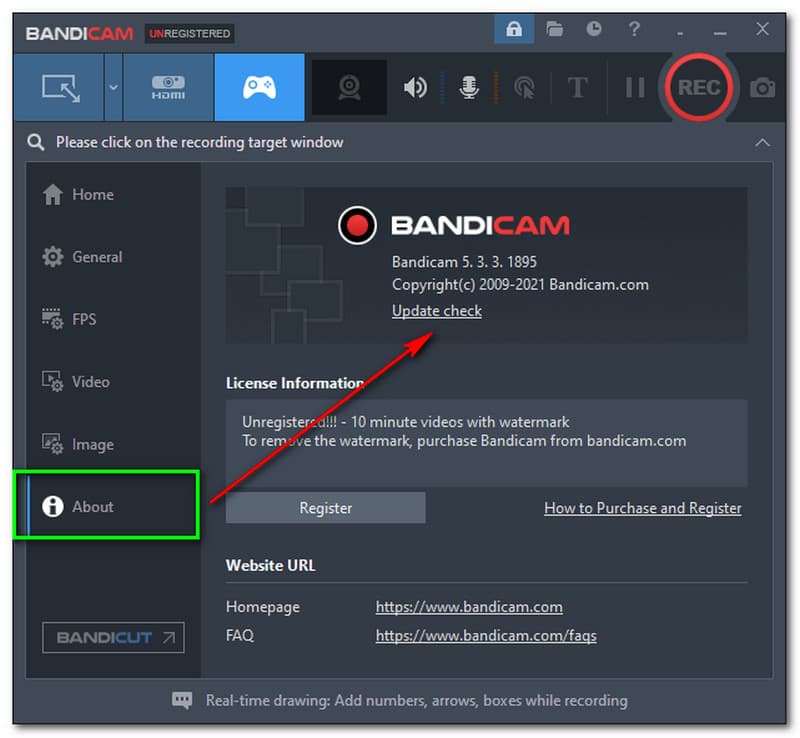This screenshot has width=800, height=738.
Task: Switch to the Video settings tab
Action: click(x=90, y=382)
